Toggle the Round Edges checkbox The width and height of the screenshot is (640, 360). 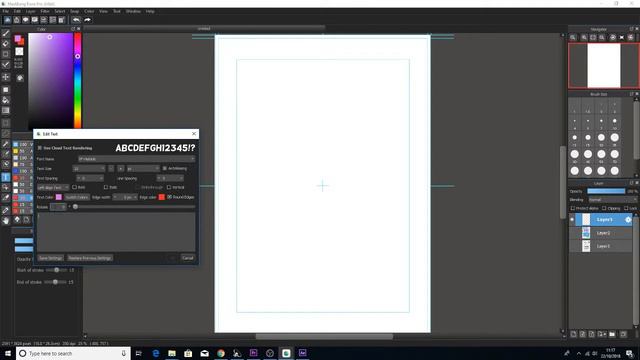(x=169, y=197)
